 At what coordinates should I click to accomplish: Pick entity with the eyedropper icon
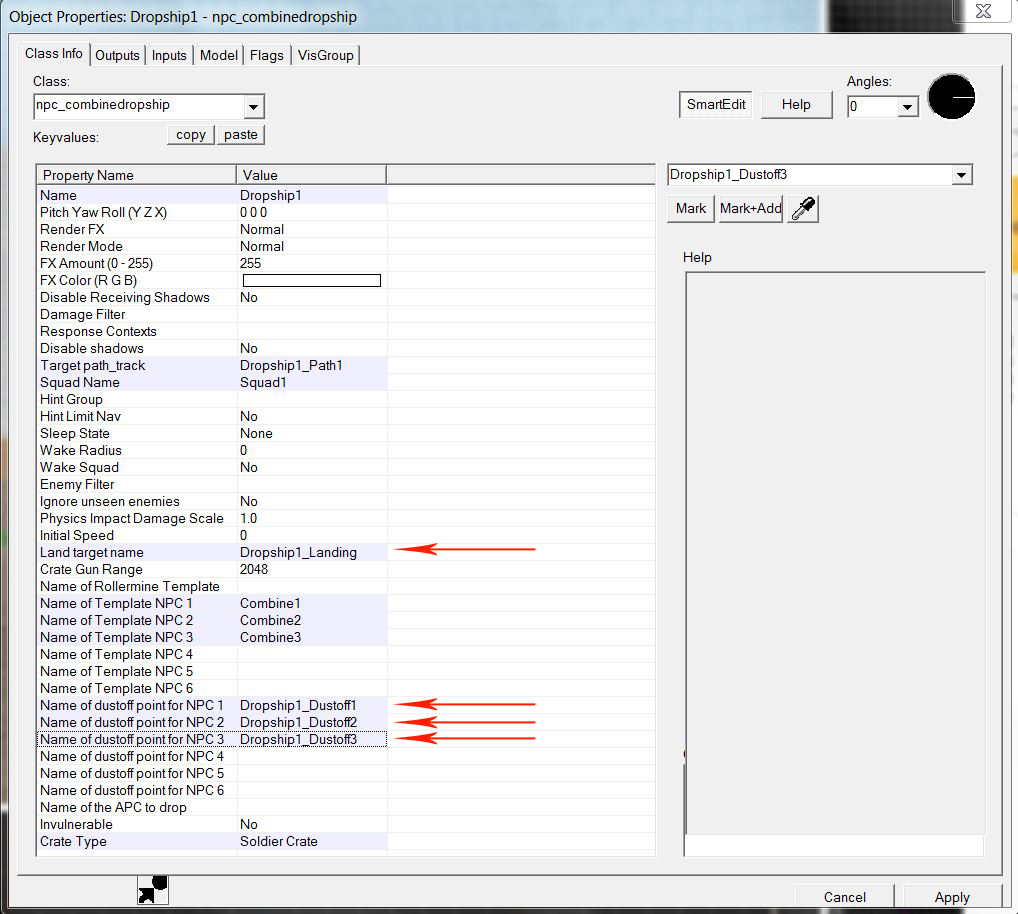[x=803, y=209]
